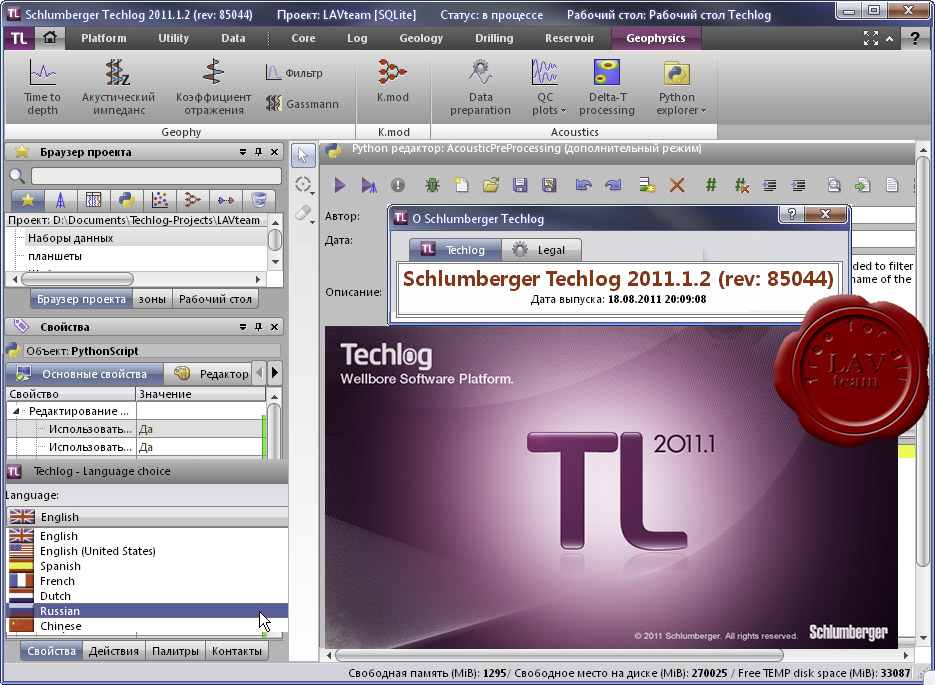The height and width of the screenshot is (685, 935).
Task: Select Наборы данных tree item
Action: (70, 238)
